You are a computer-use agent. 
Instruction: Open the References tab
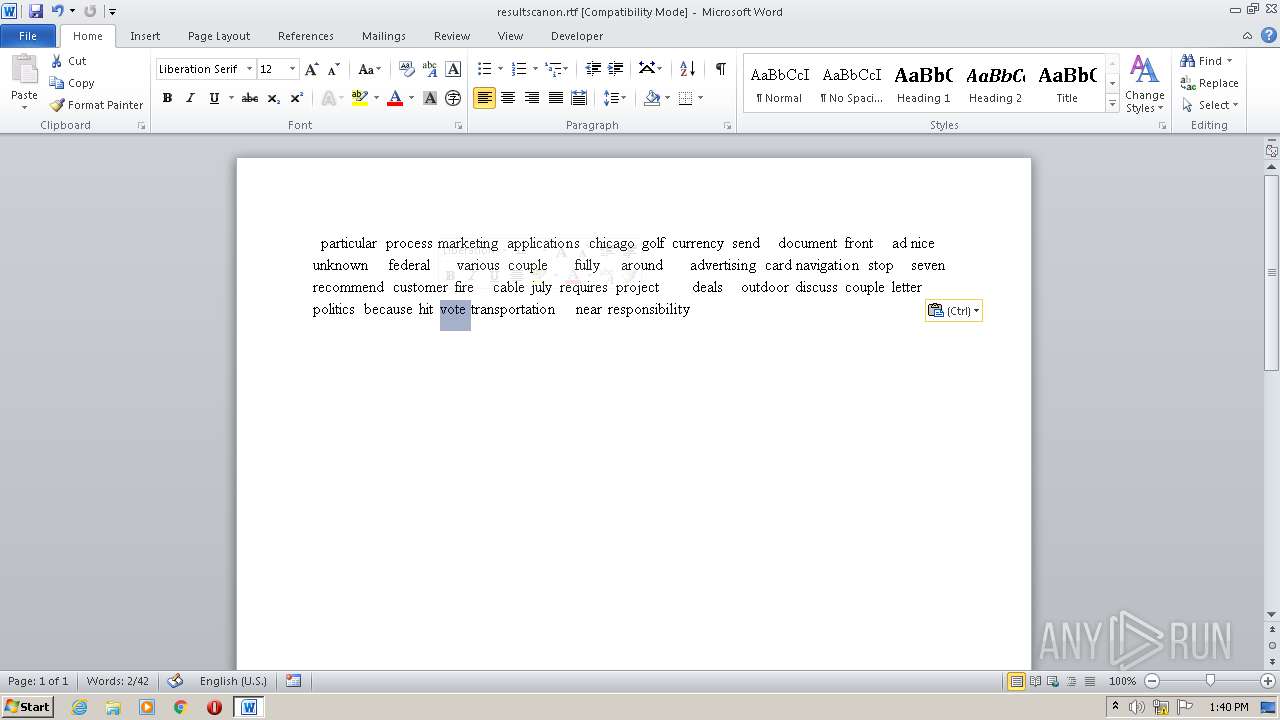[306, 36]
